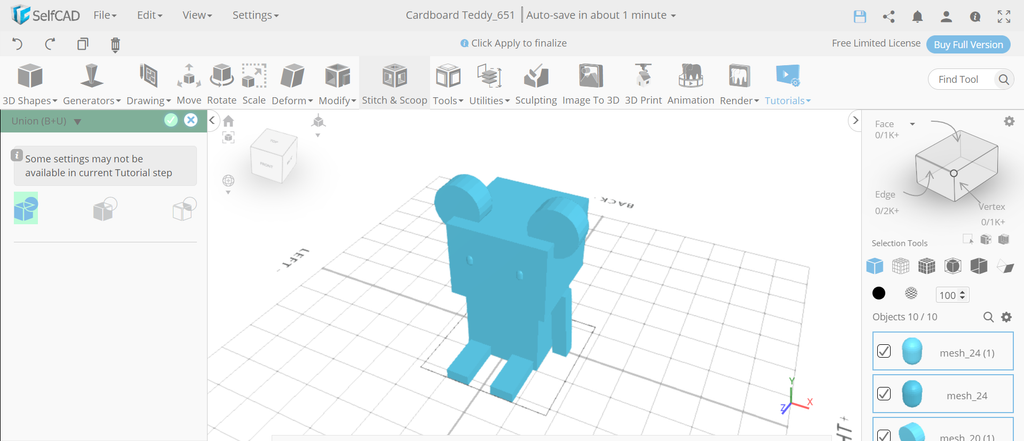This screenshot has width=1024, height=441.
Task: Click the Find Tool search field
Action: (x=970, y=80)
